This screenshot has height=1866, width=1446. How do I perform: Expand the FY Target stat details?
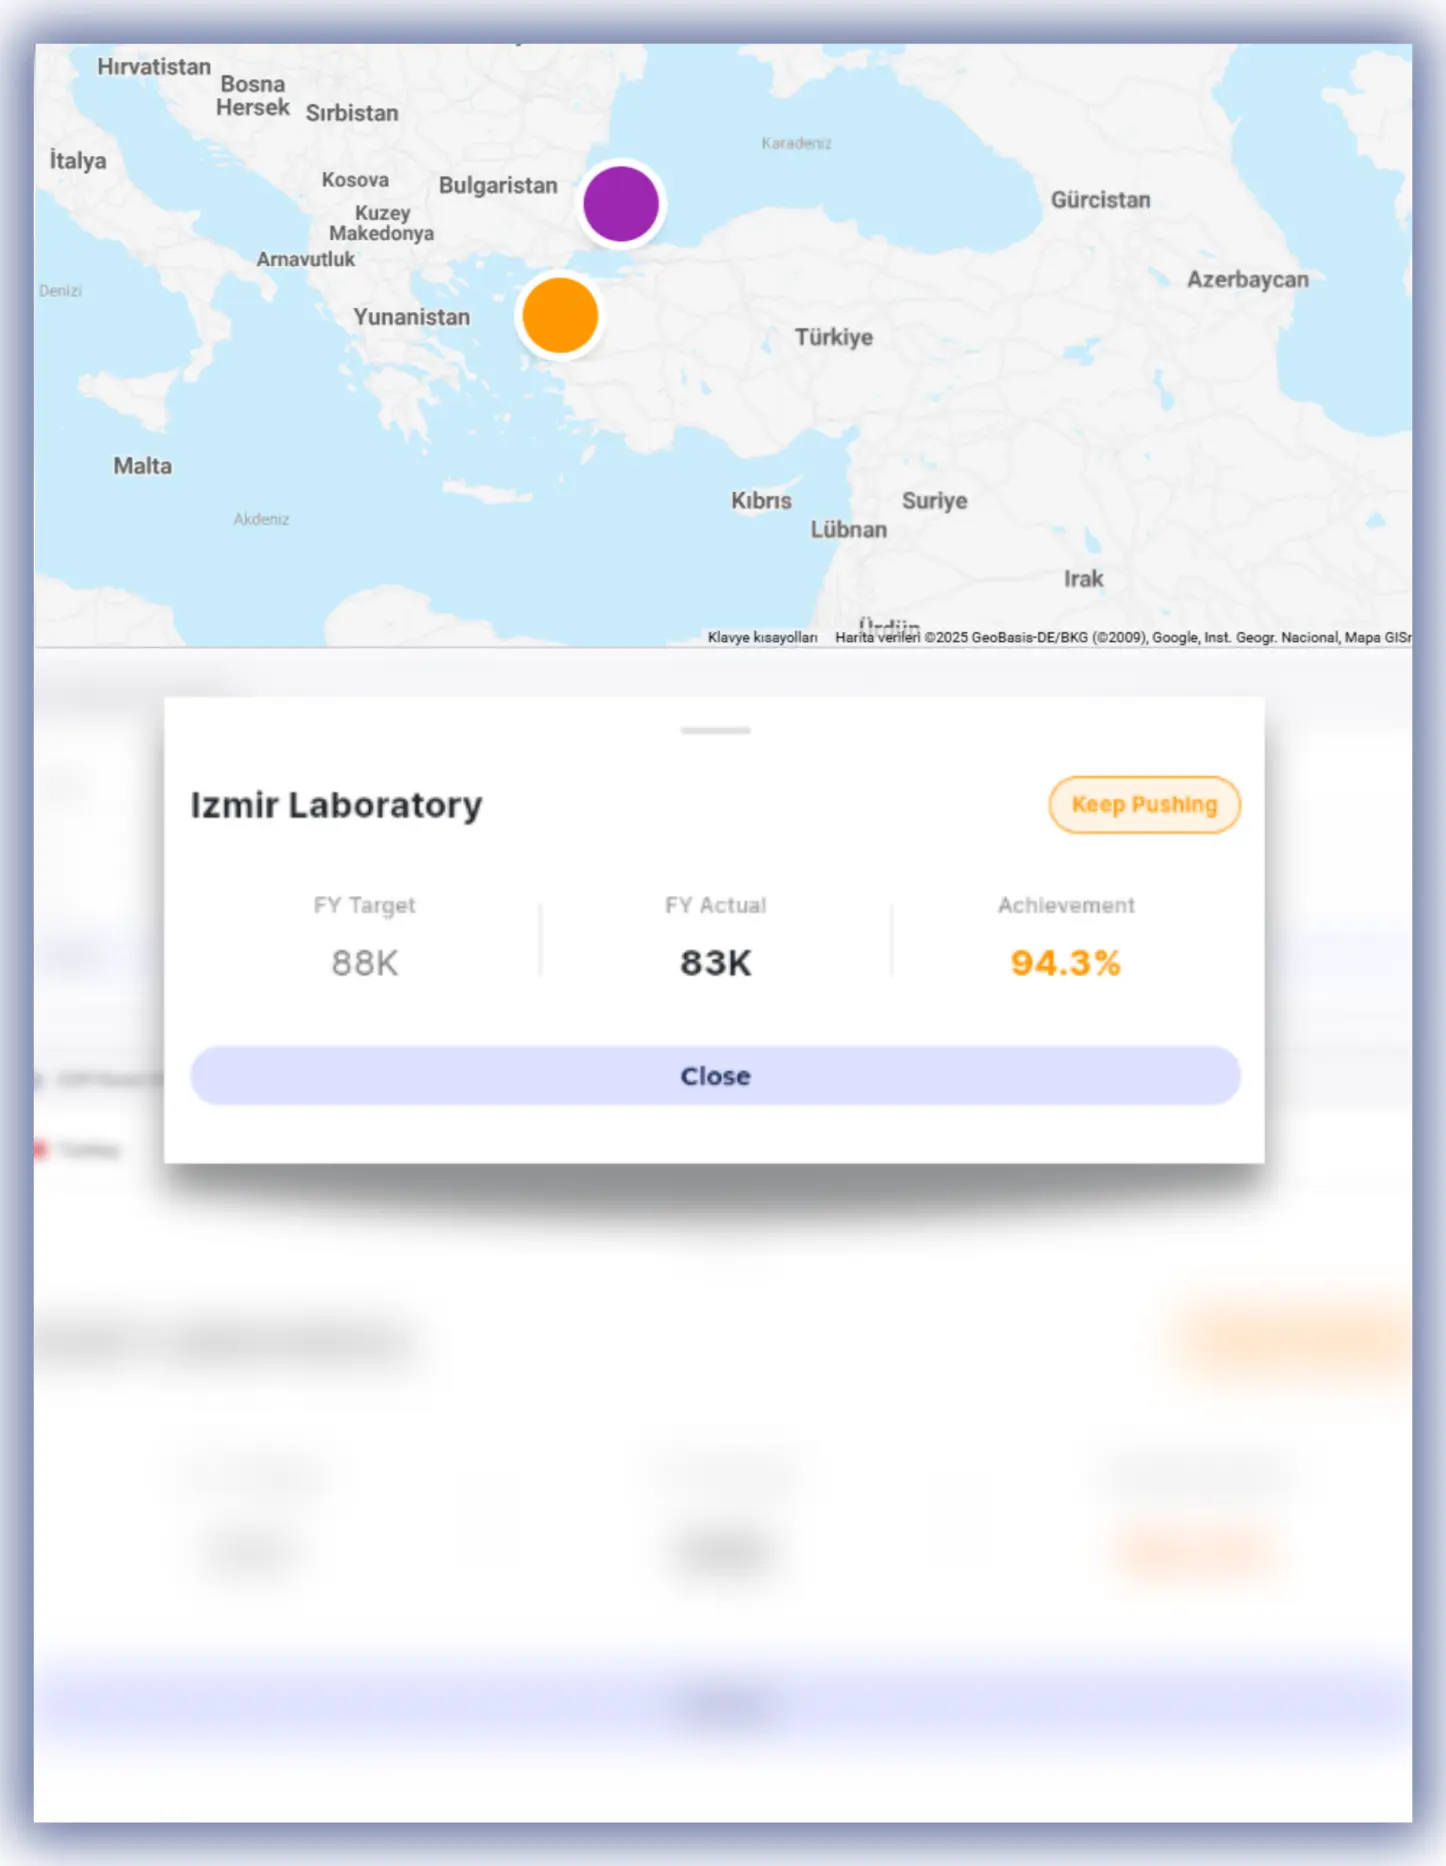365,935
